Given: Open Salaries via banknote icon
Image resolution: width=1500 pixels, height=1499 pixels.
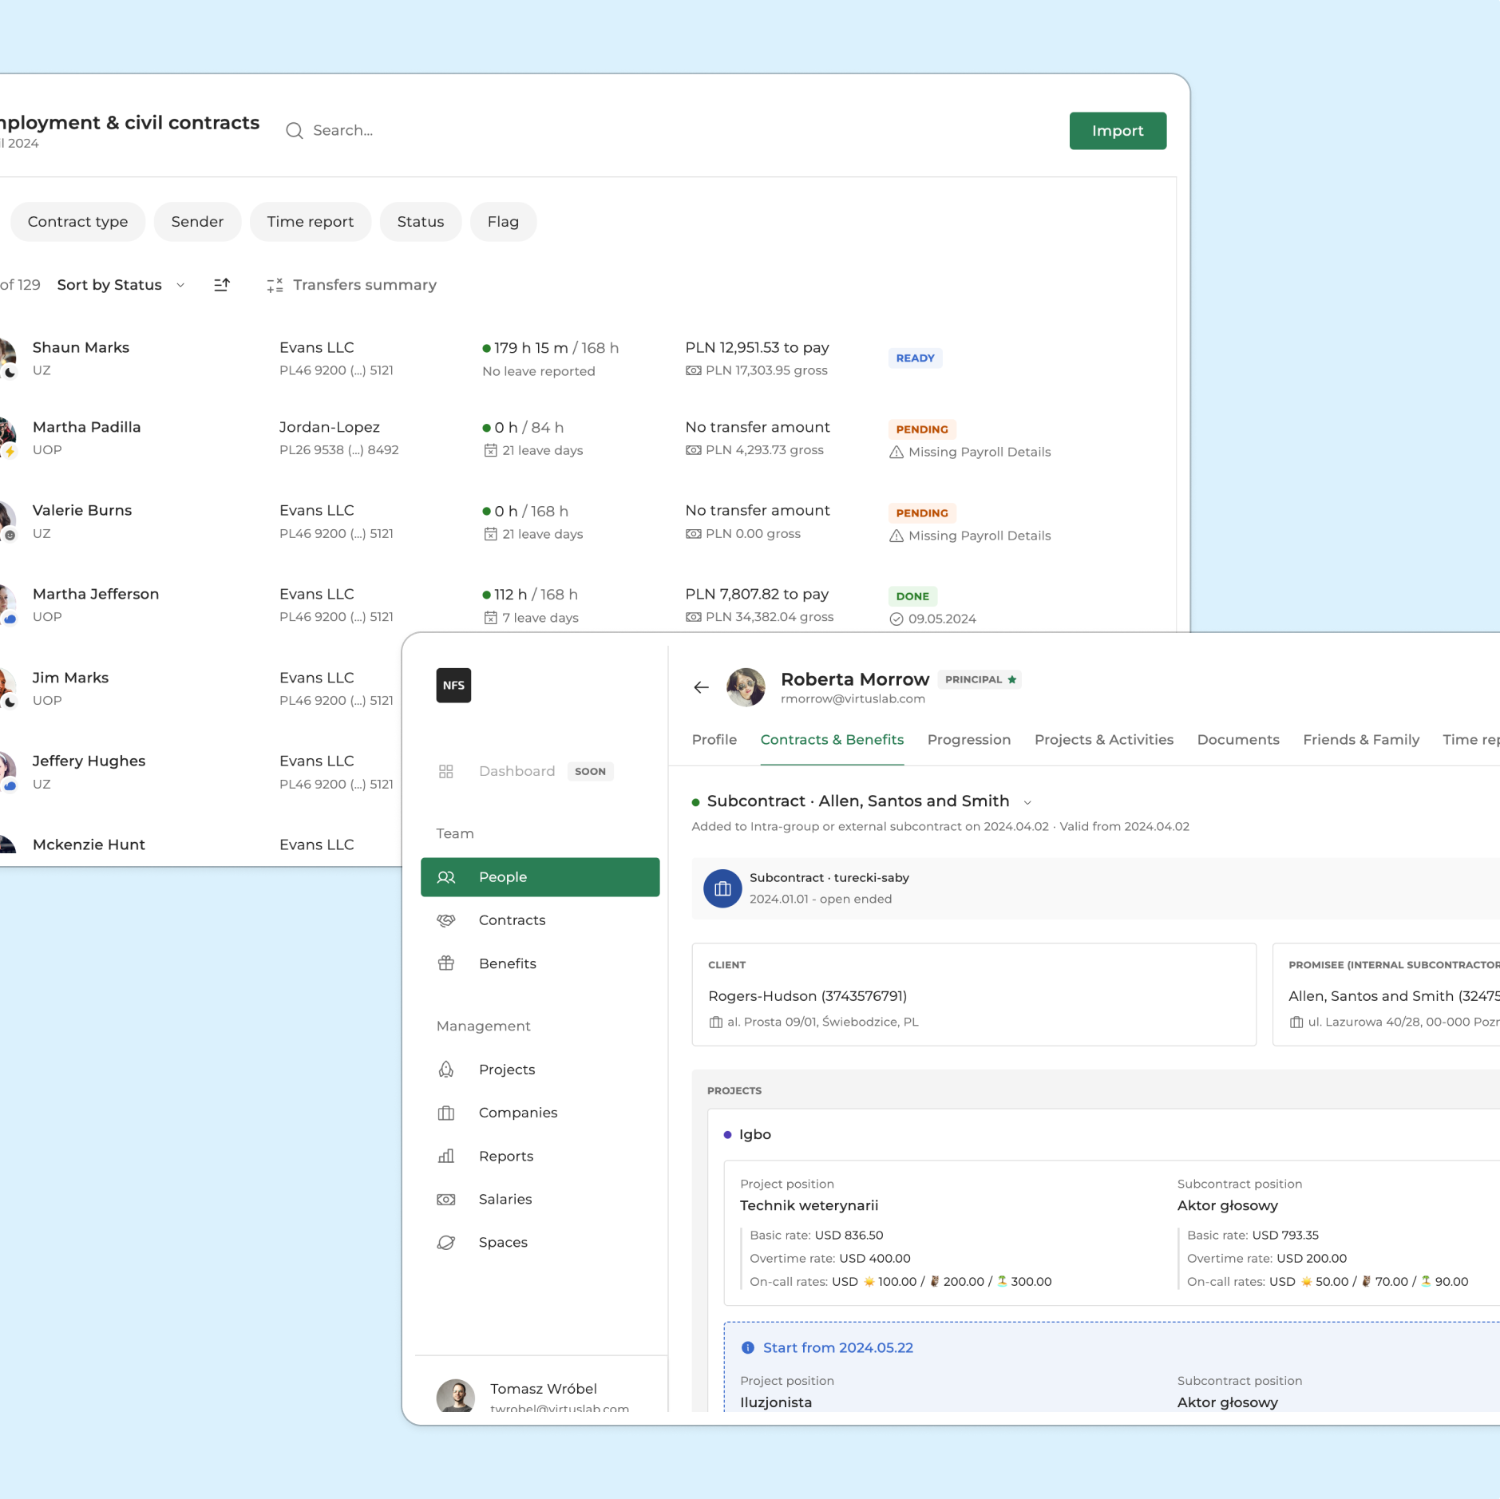Looking at the screenshot, I should coord(446,1199).
